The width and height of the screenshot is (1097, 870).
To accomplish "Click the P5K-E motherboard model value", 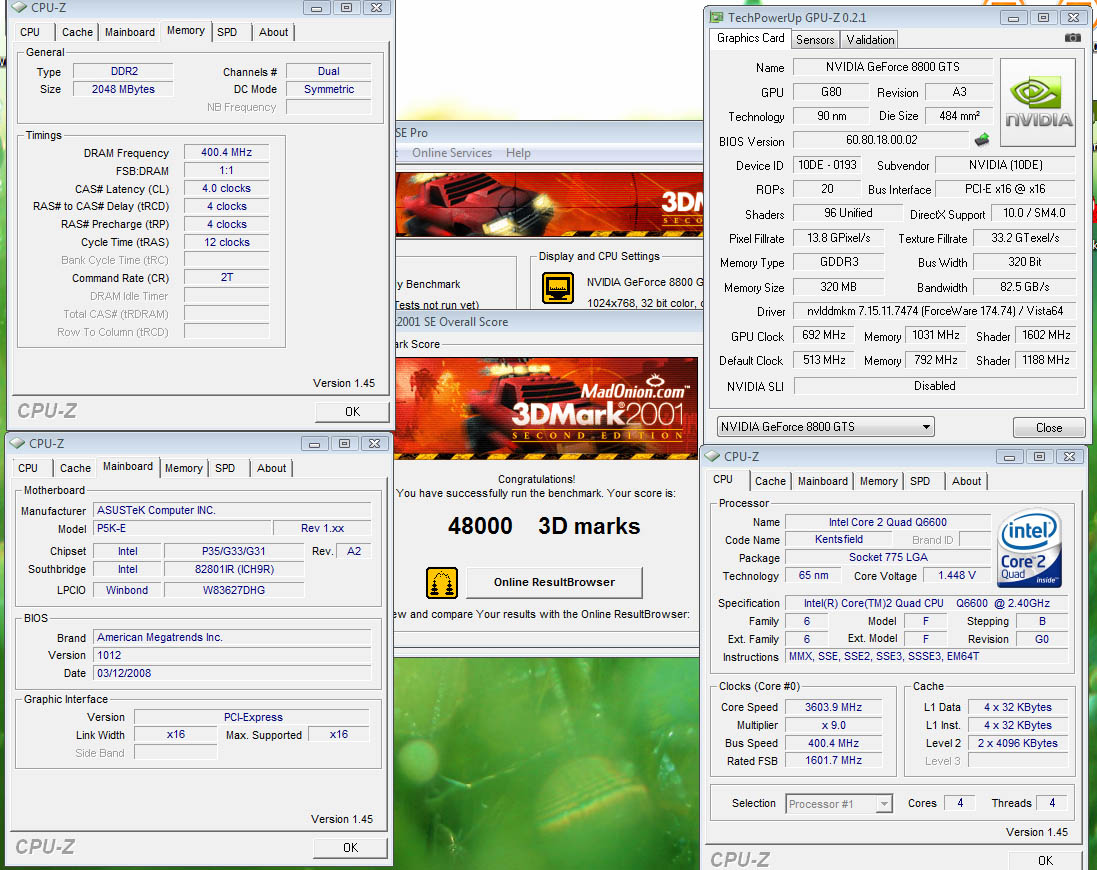I will [x=182, y=529].
